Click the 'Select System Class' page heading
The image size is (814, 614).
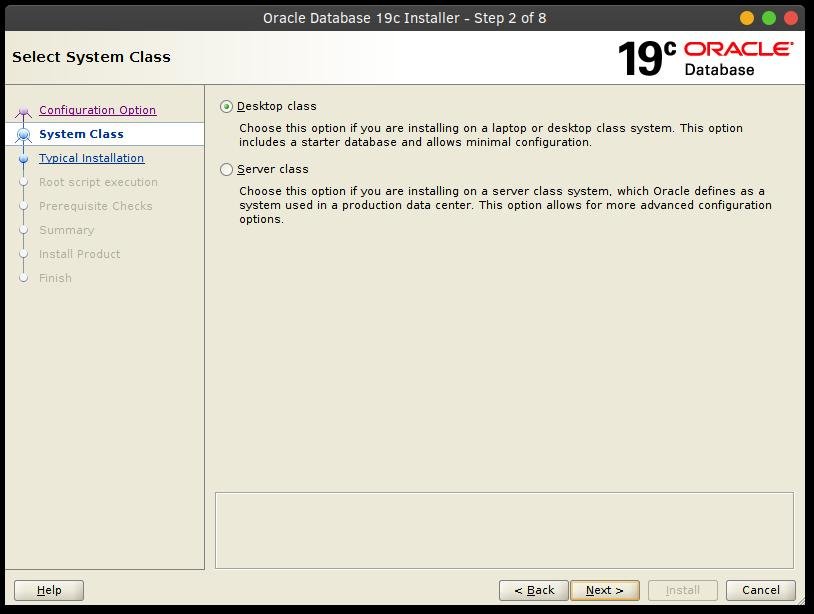point(91,57)
